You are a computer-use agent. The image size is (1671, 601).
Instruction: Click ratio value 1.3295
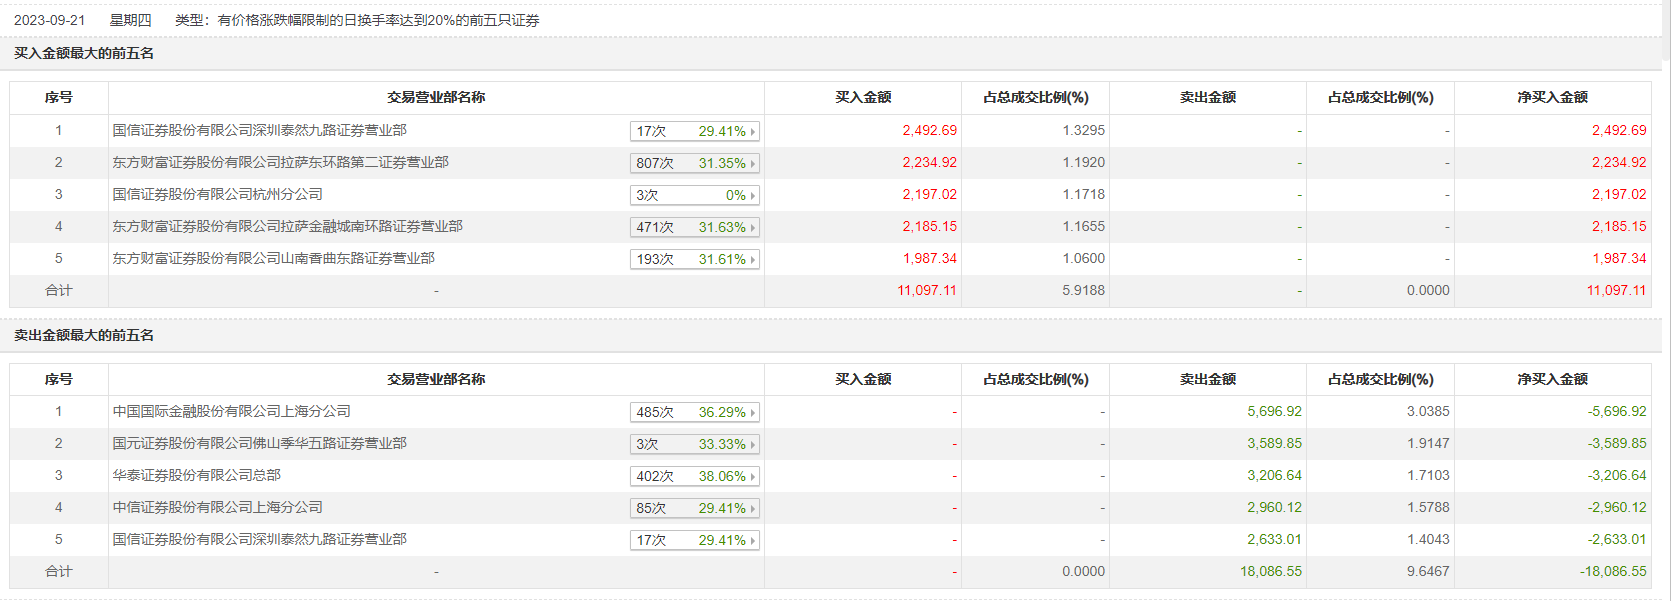click(1083, 130)
